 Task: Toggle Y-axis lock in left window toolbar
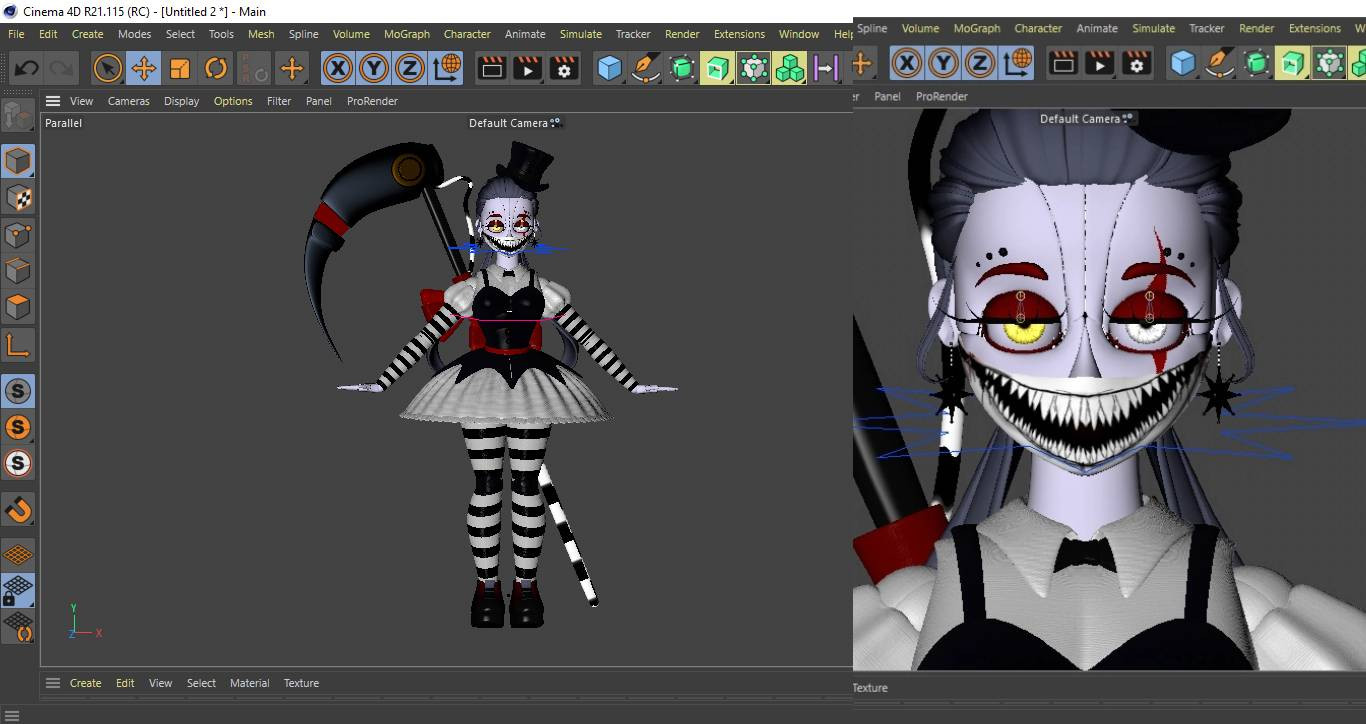pyautogui.click(x=374, y=69)
